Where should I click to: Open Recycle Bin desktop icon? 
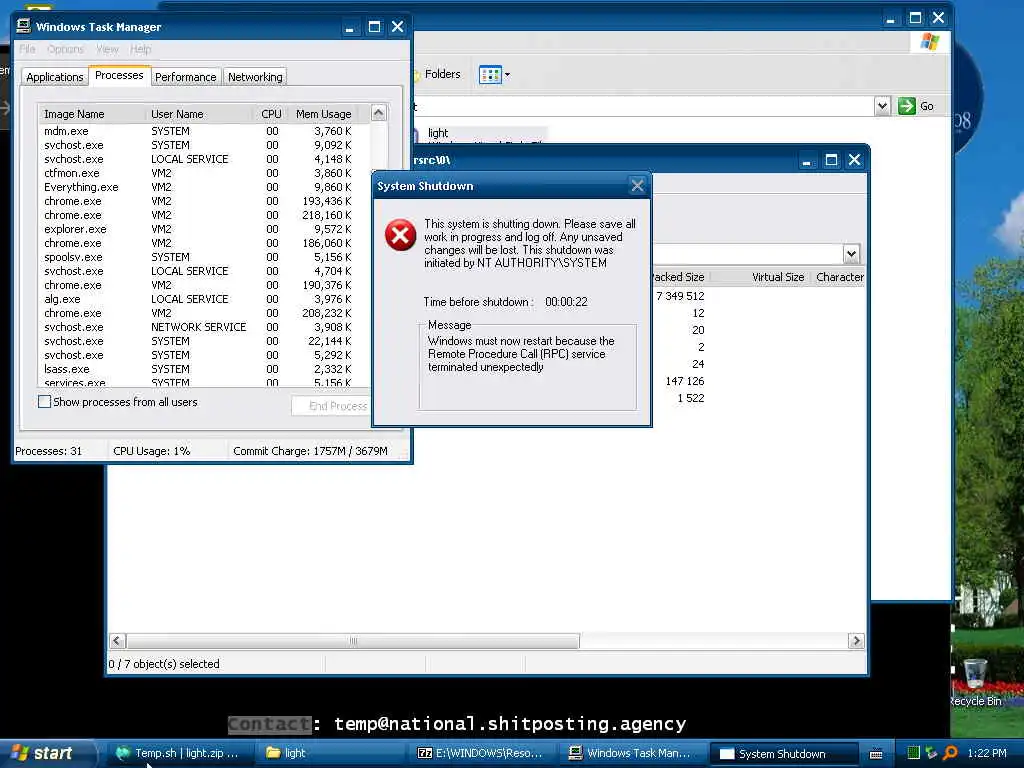(x=974, y=682)
